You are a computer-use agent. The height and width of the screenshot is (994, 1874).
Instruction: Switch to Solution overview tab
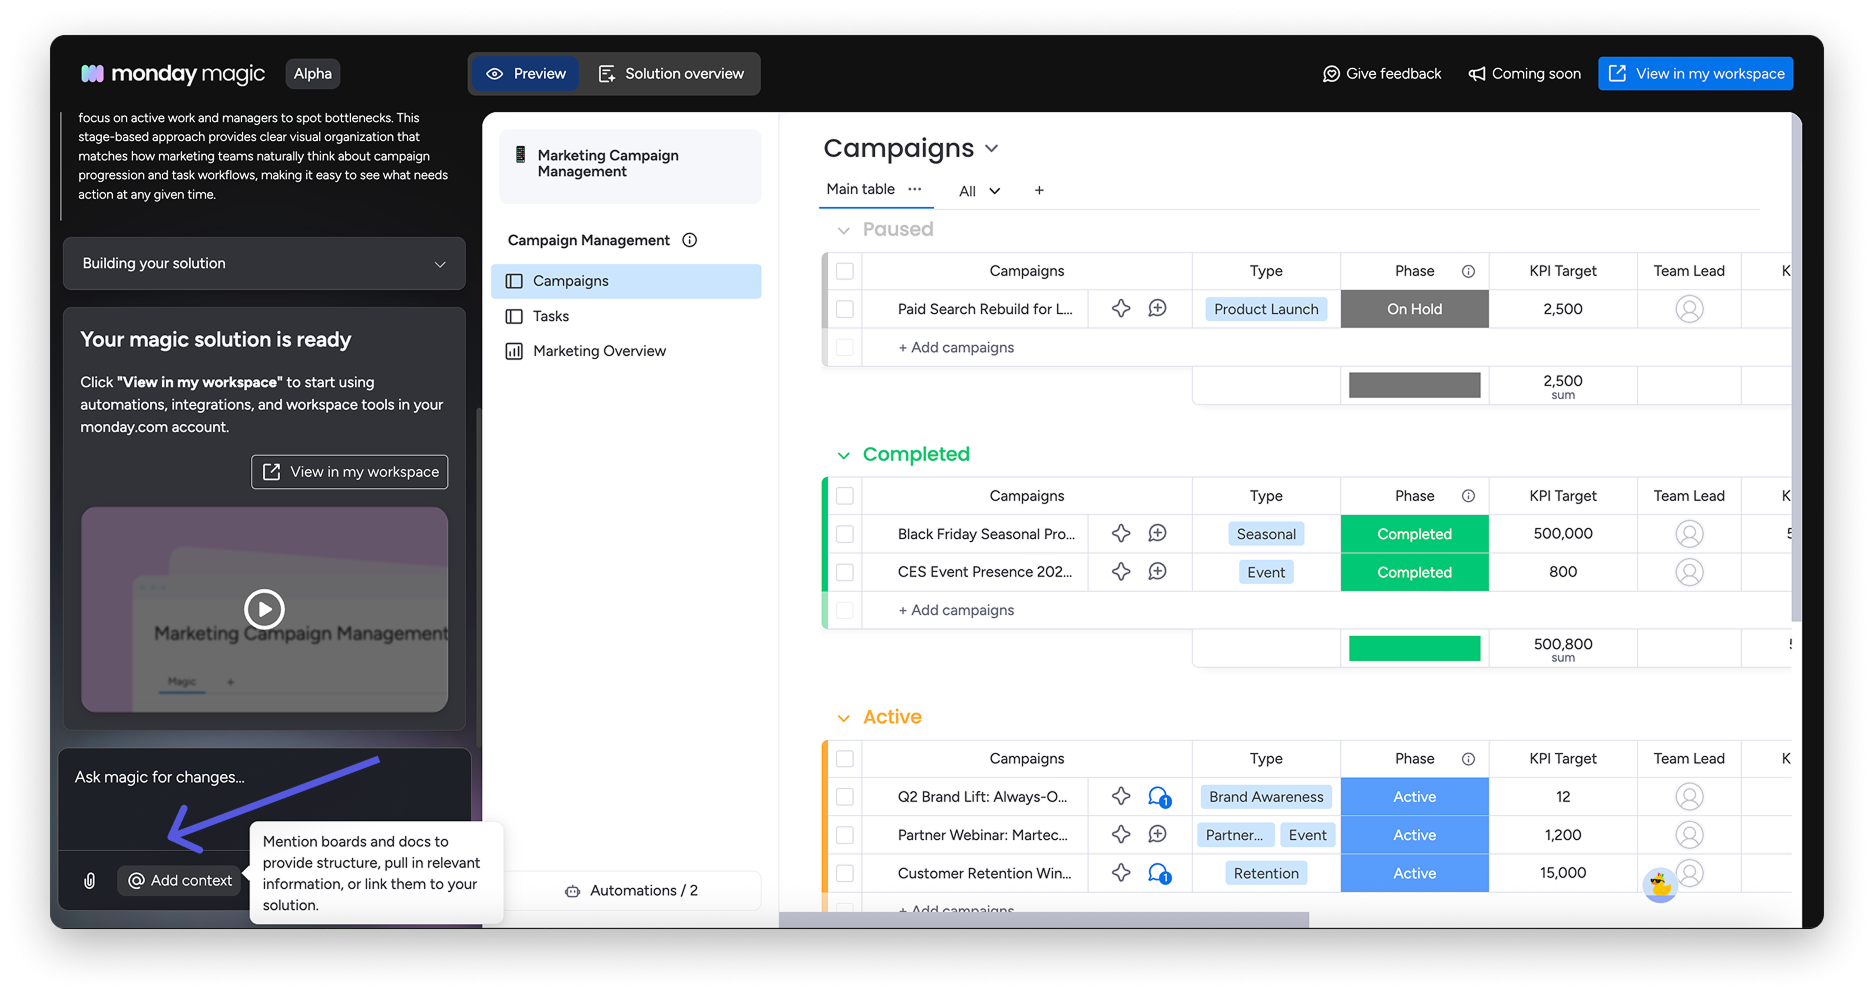click(x=671, y=74)
